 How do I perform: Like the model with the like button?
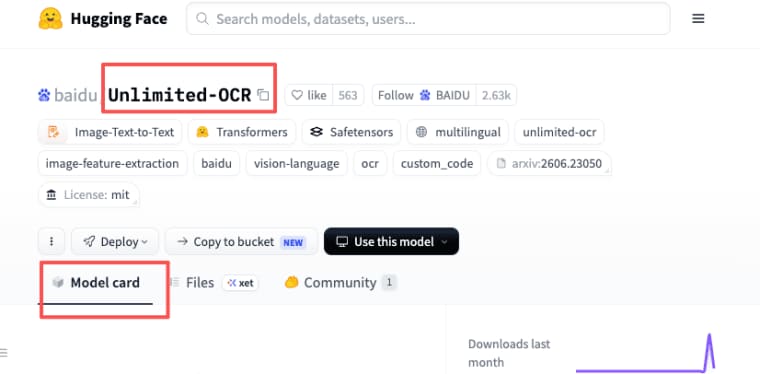click(x=309, y=95)
